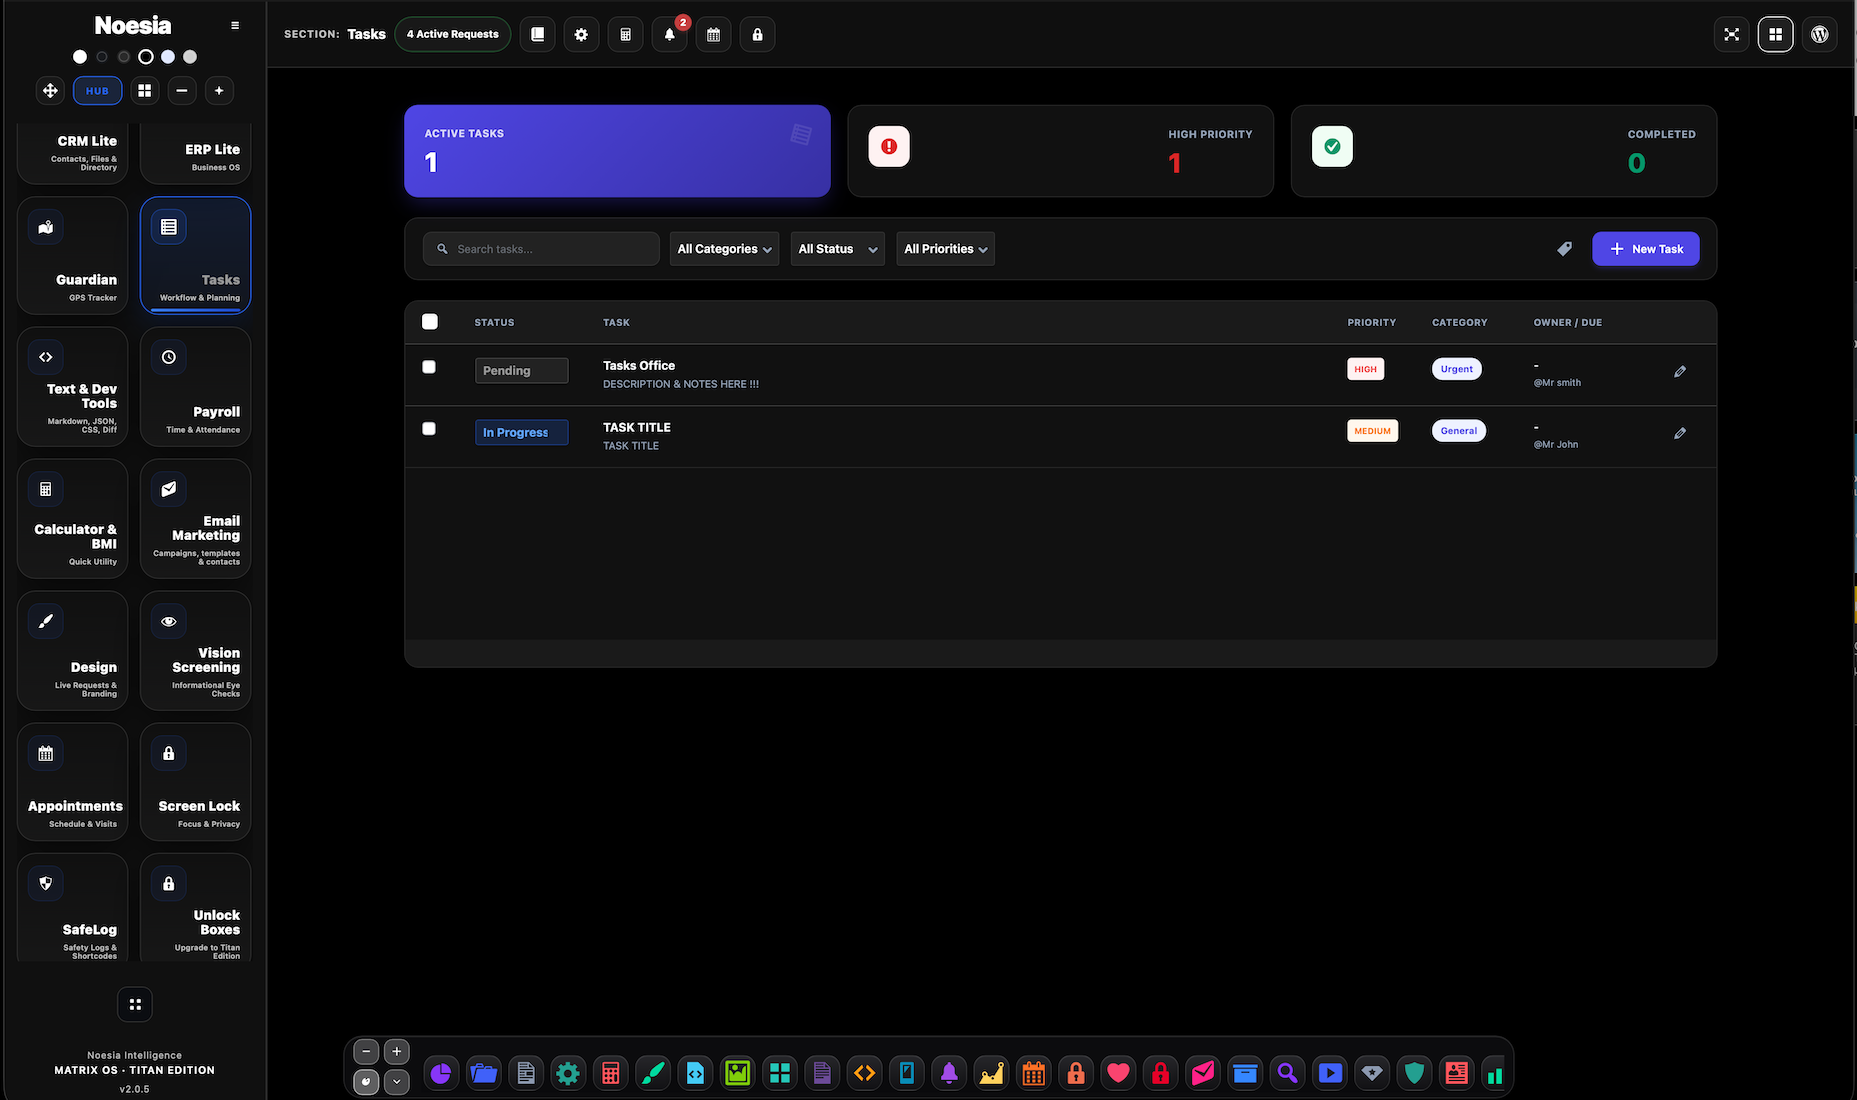Open the pink heart icon in the dock

point(1118,1073)
